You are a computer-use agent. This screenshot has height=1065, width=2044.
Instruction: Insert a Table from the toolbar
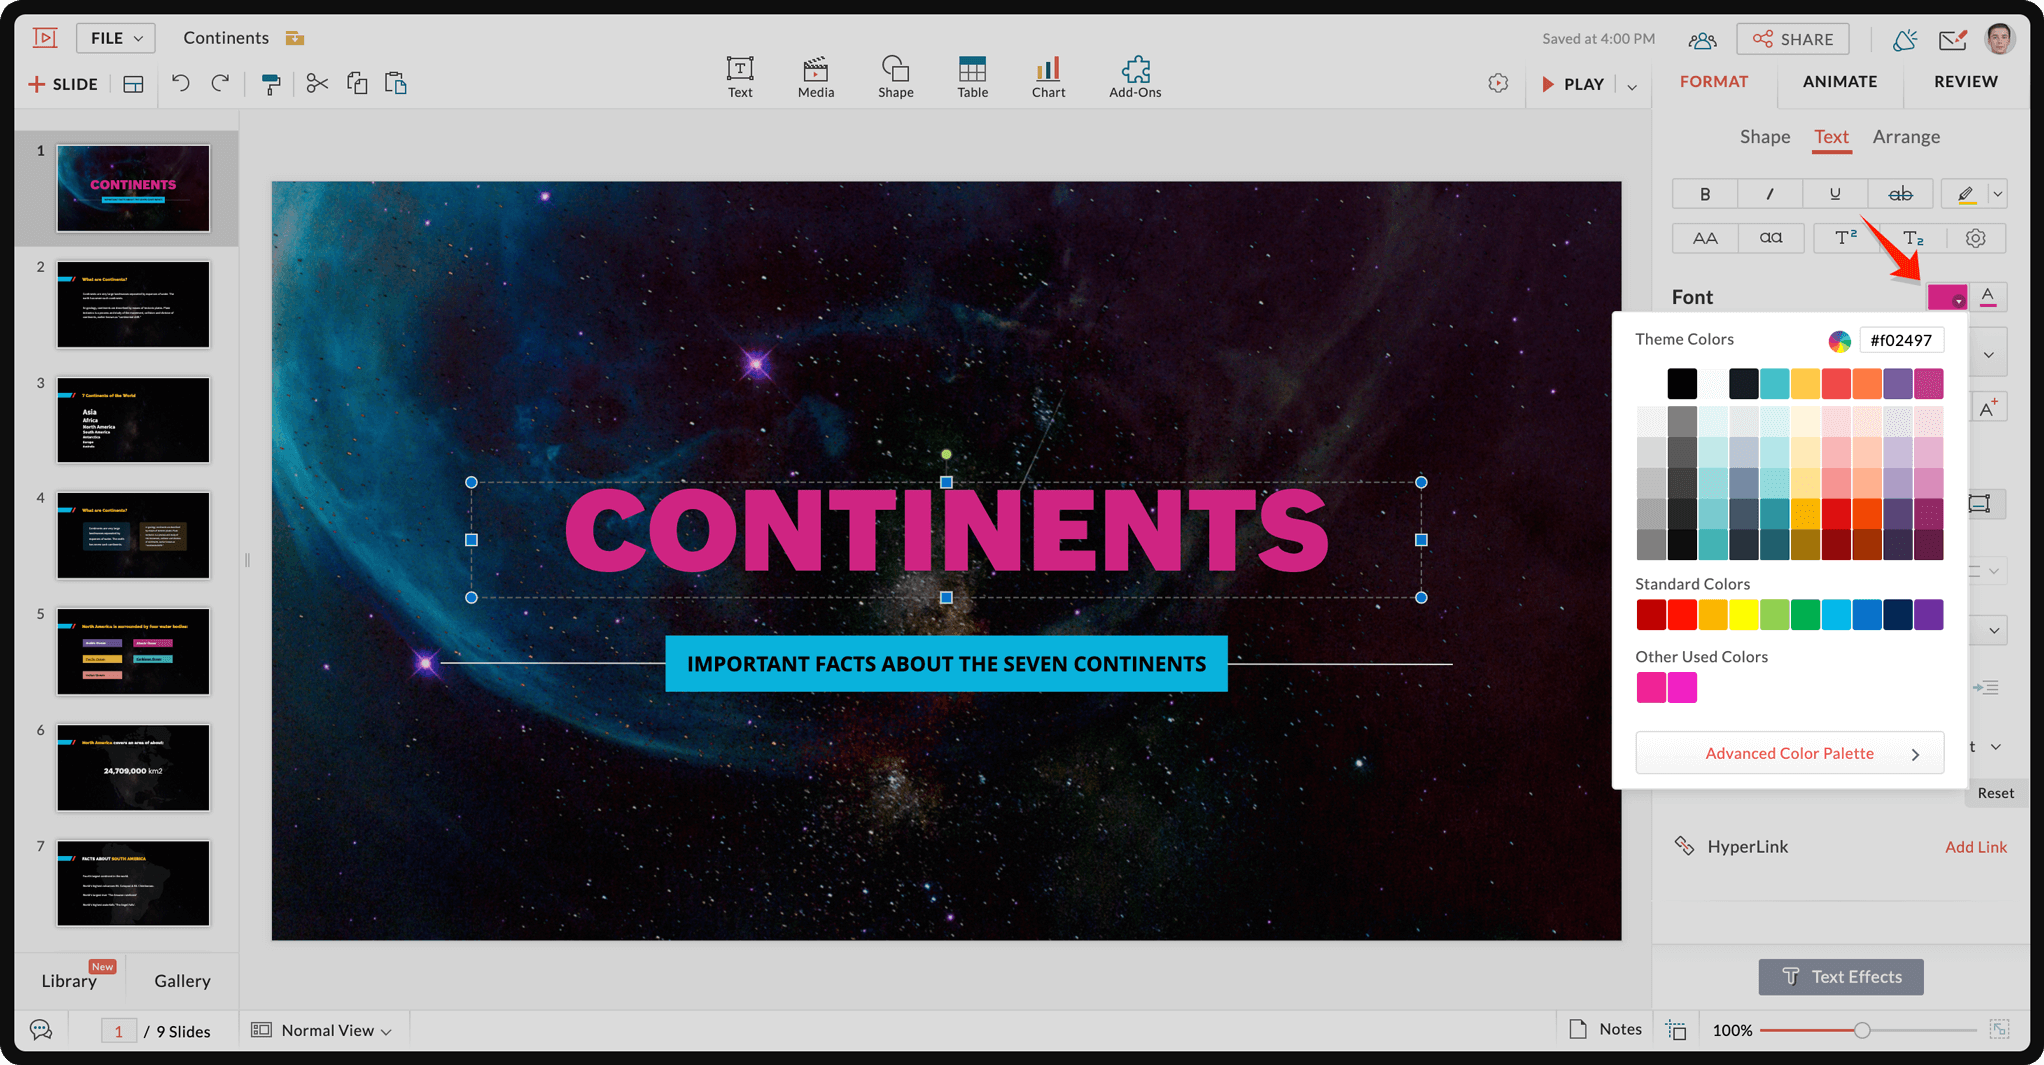coord(972,77)
